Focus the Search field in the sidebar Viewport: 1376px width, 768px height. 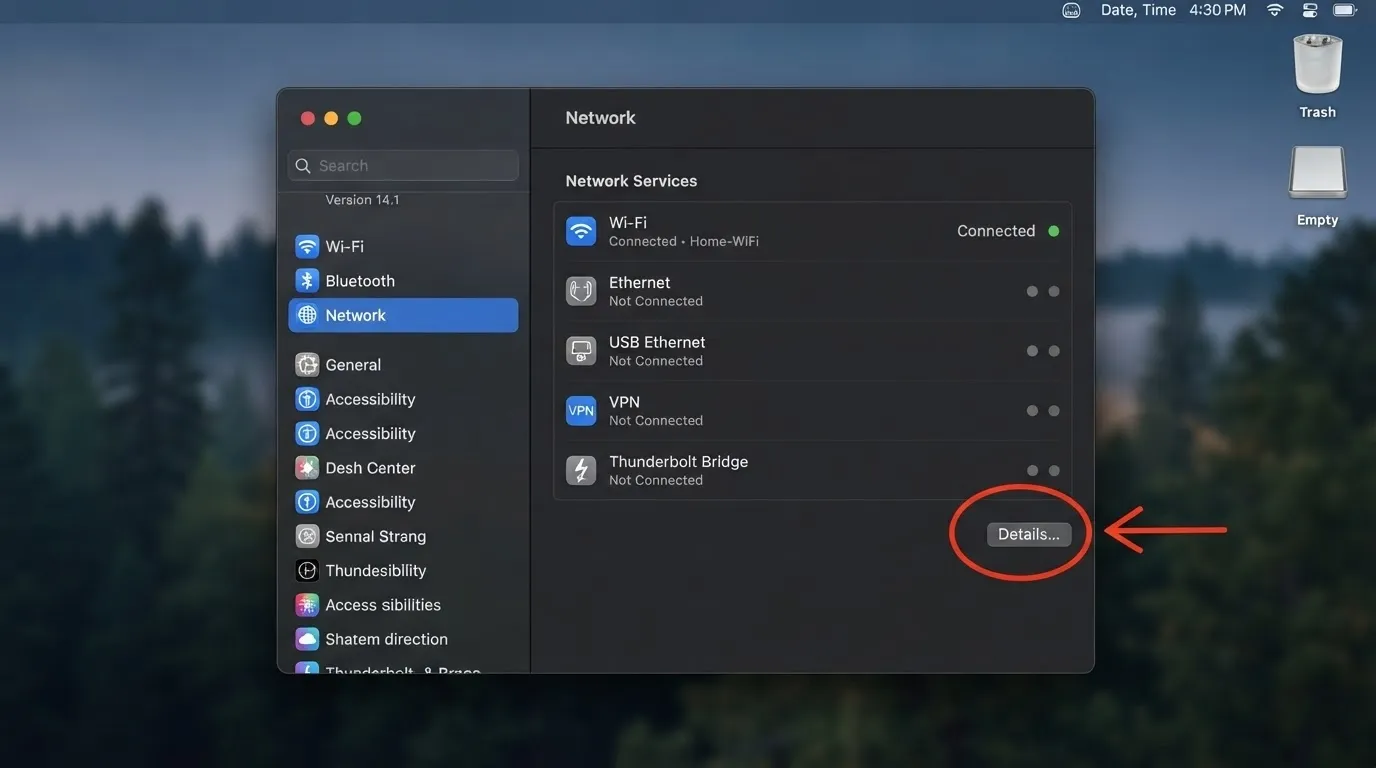(403, 166)
